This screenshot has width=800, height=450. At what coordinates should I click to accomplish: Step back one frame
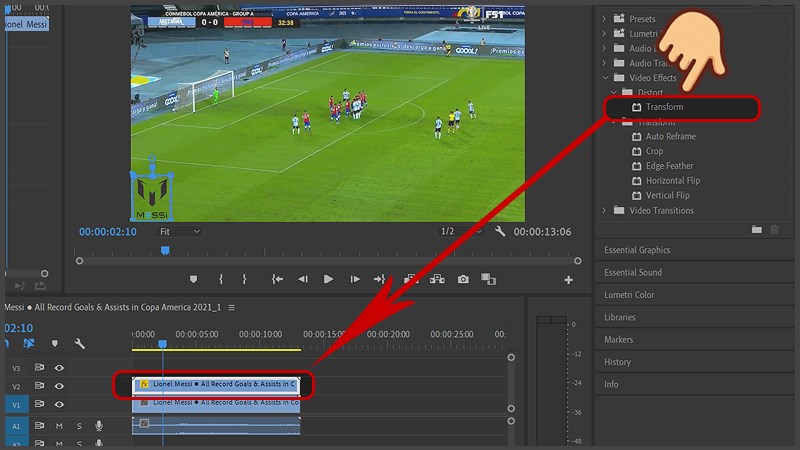(303, 279)
